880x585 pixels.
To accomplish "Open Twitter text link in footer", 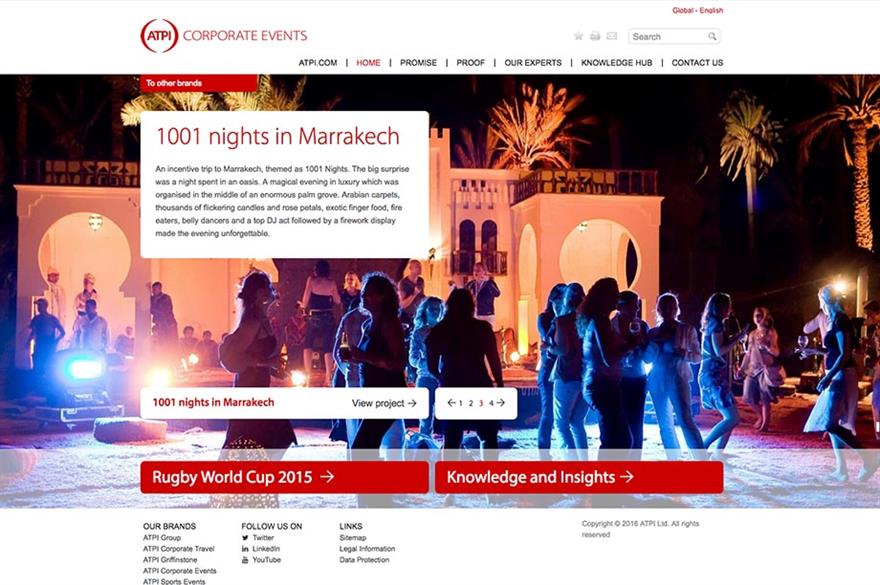I will click(x=263, y=537).
